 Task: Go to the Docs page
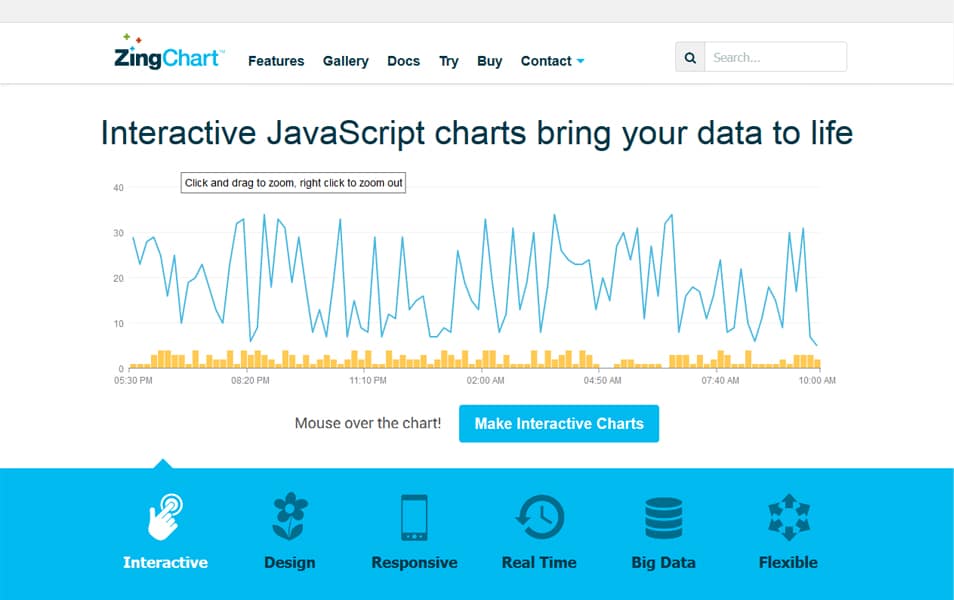pyautogui.click(x=403, y=61)
